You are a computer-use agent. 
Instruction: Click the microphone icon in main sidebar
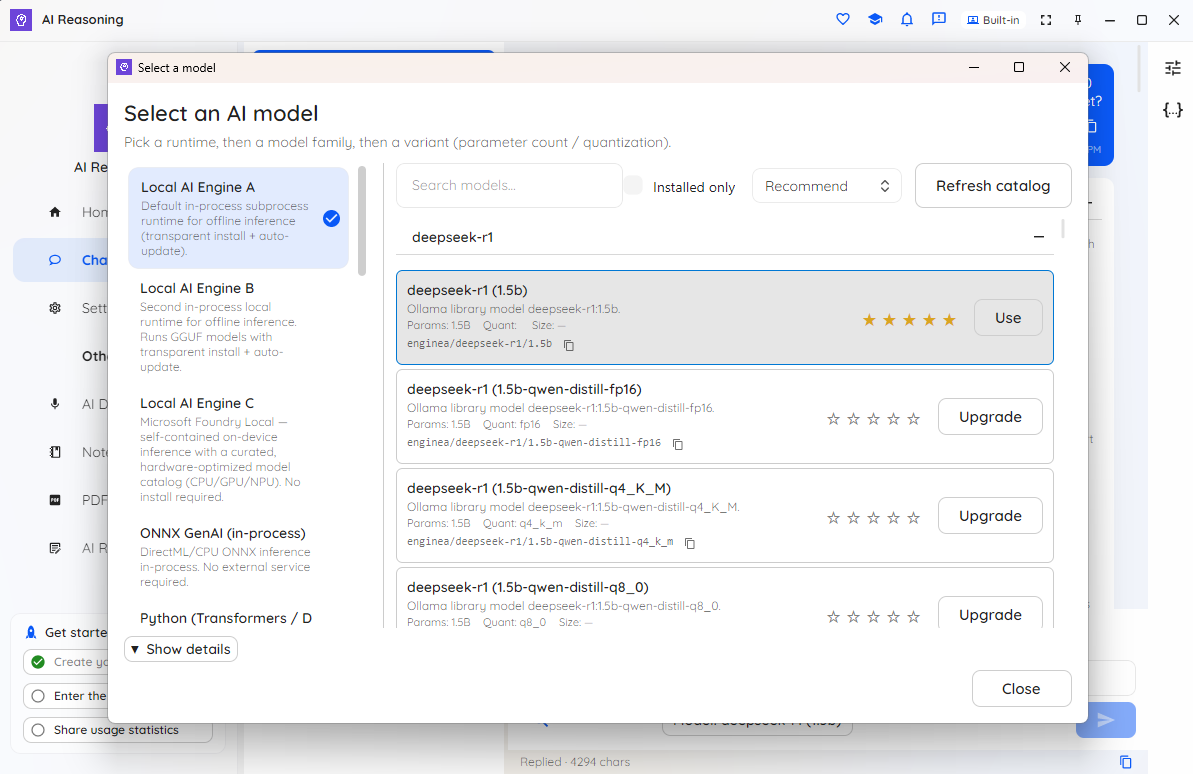[x=55, y=404]
